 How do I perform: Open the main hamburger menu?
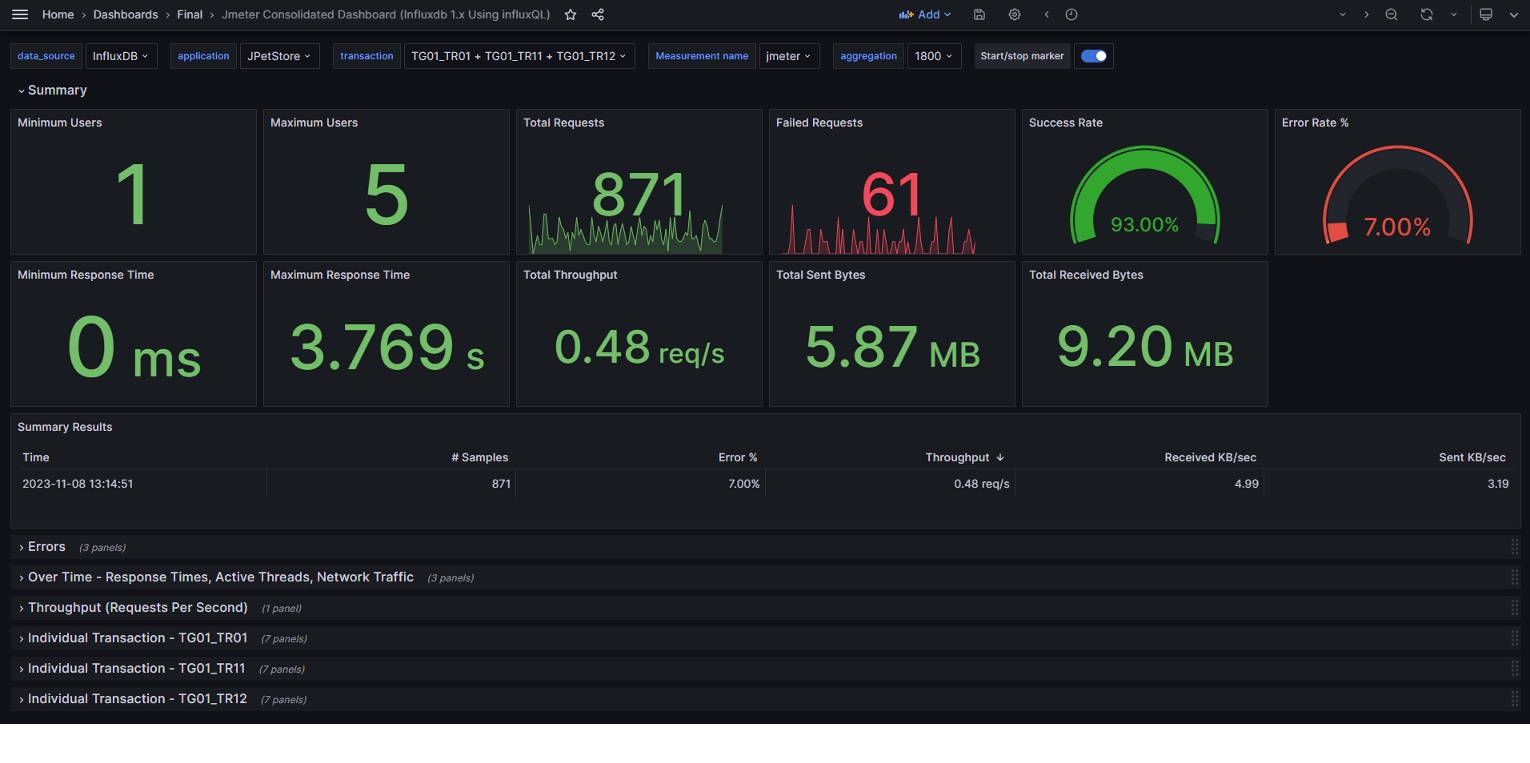click(x=20, y=15)
